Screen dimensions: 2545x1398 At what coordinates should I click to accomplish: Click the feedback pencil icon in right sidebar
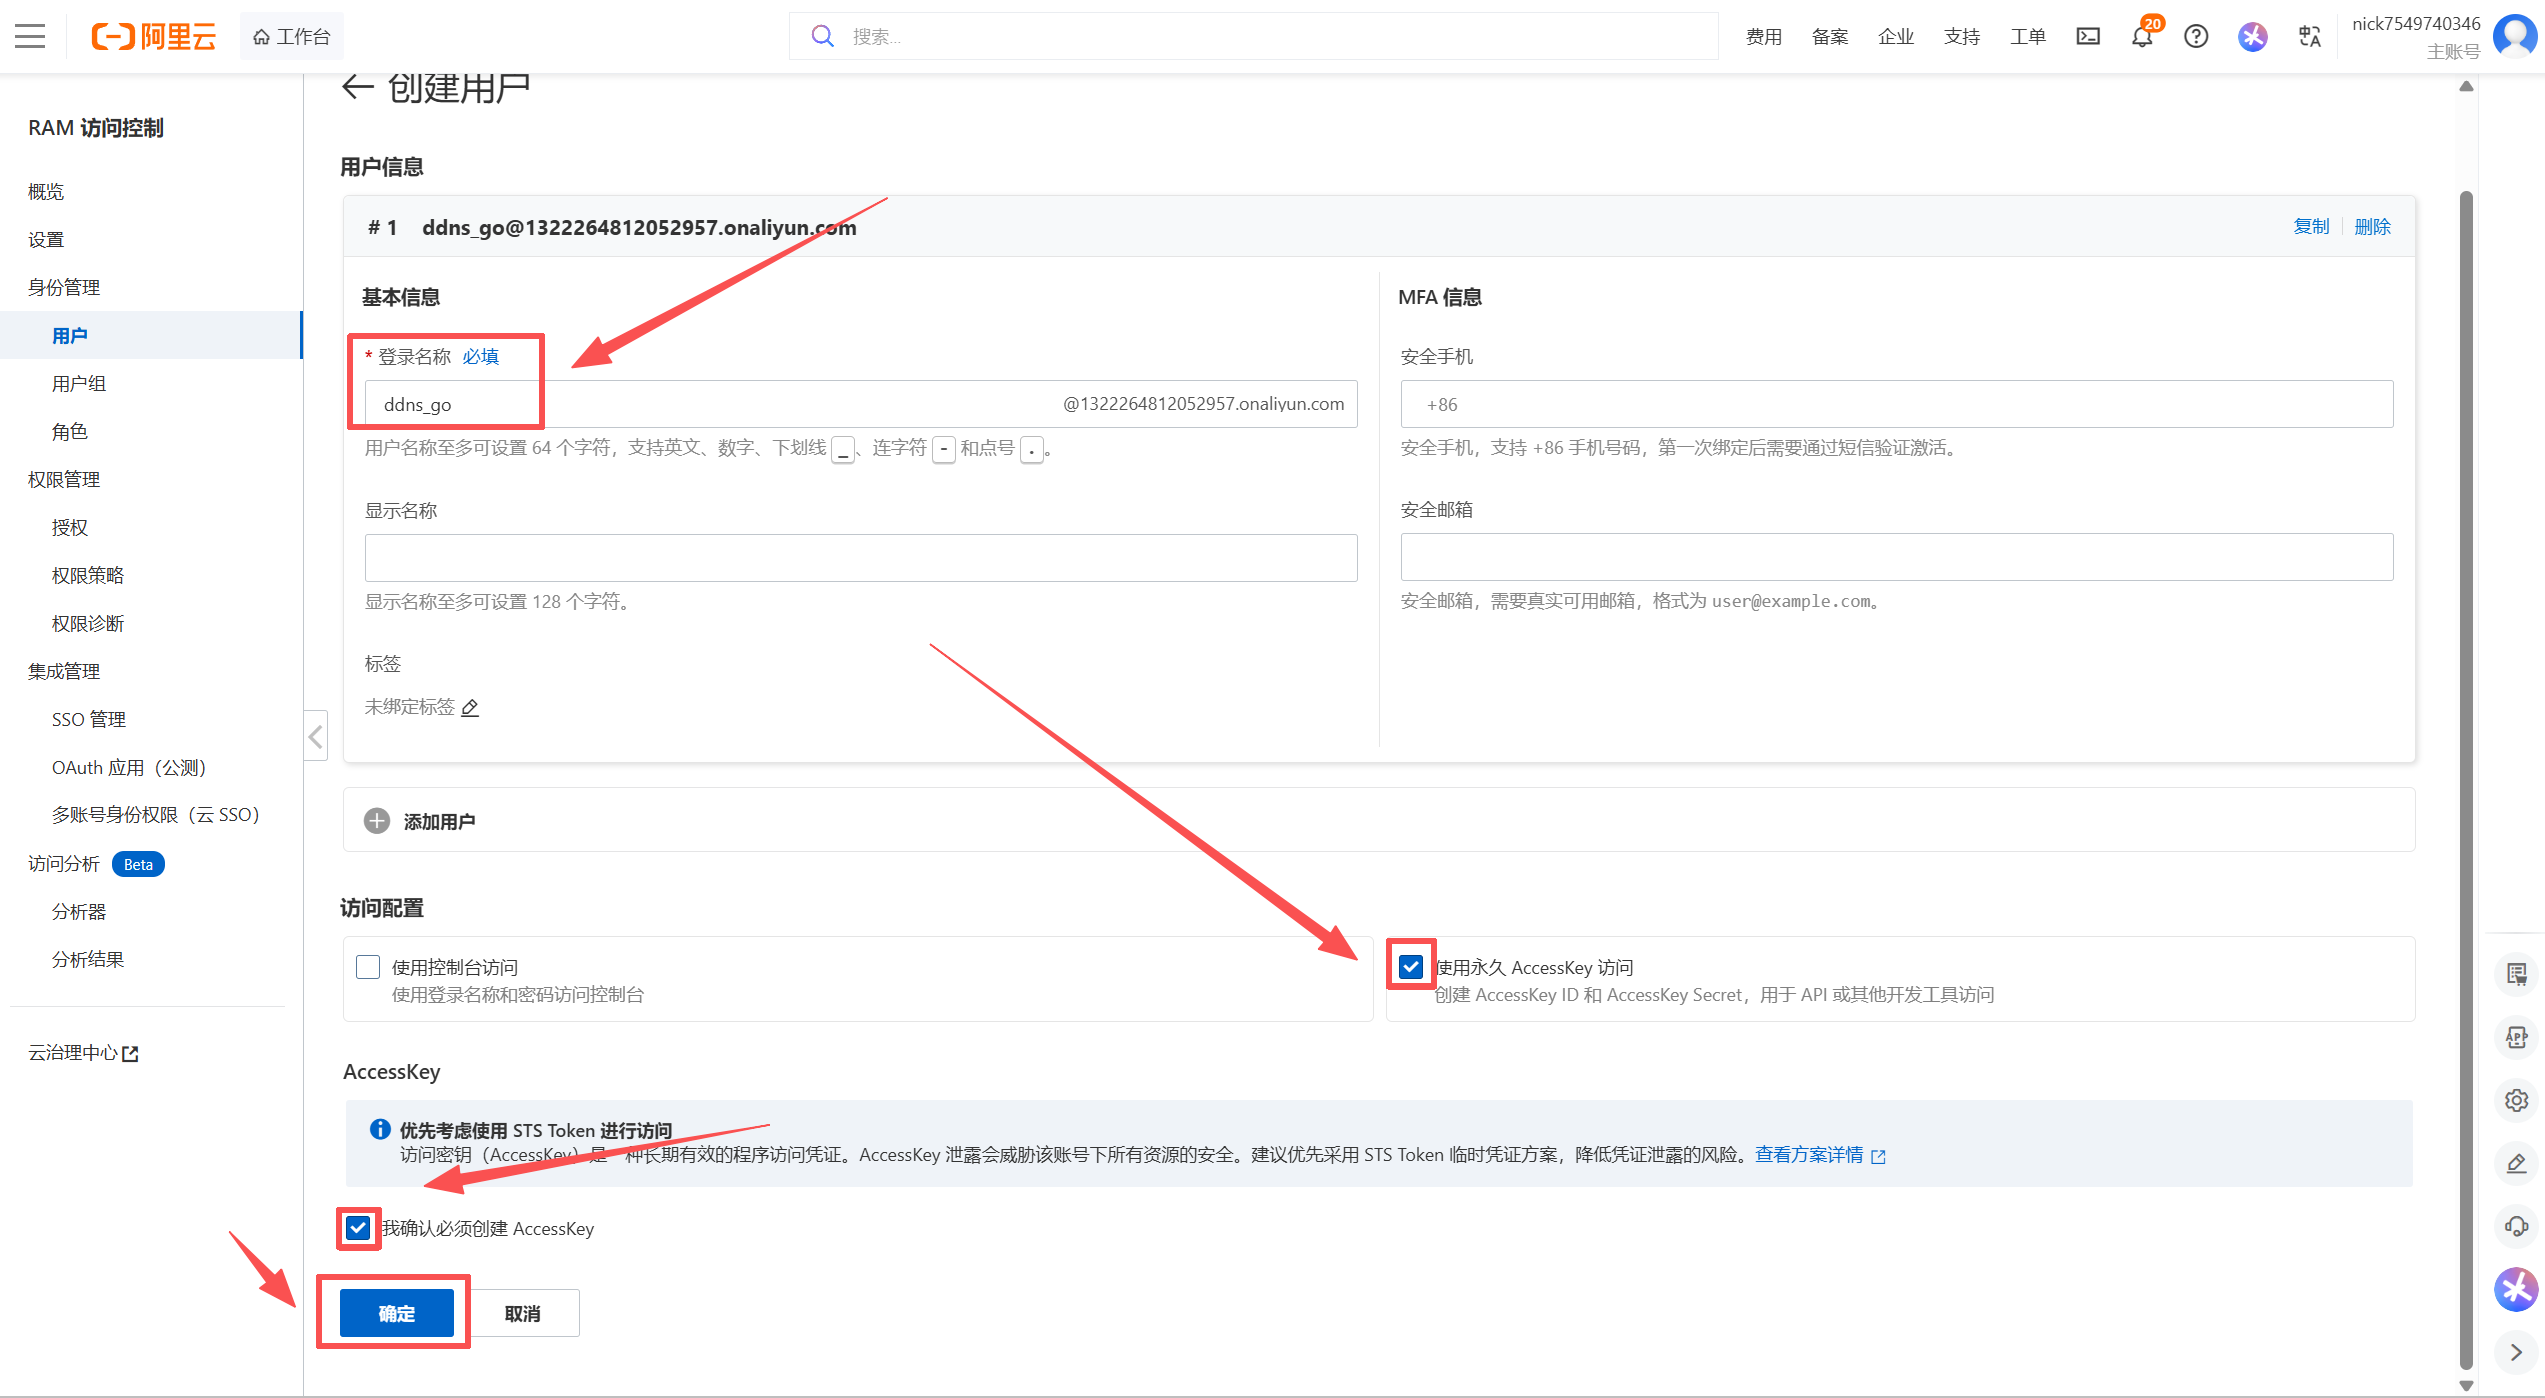pos(2516,1163)
